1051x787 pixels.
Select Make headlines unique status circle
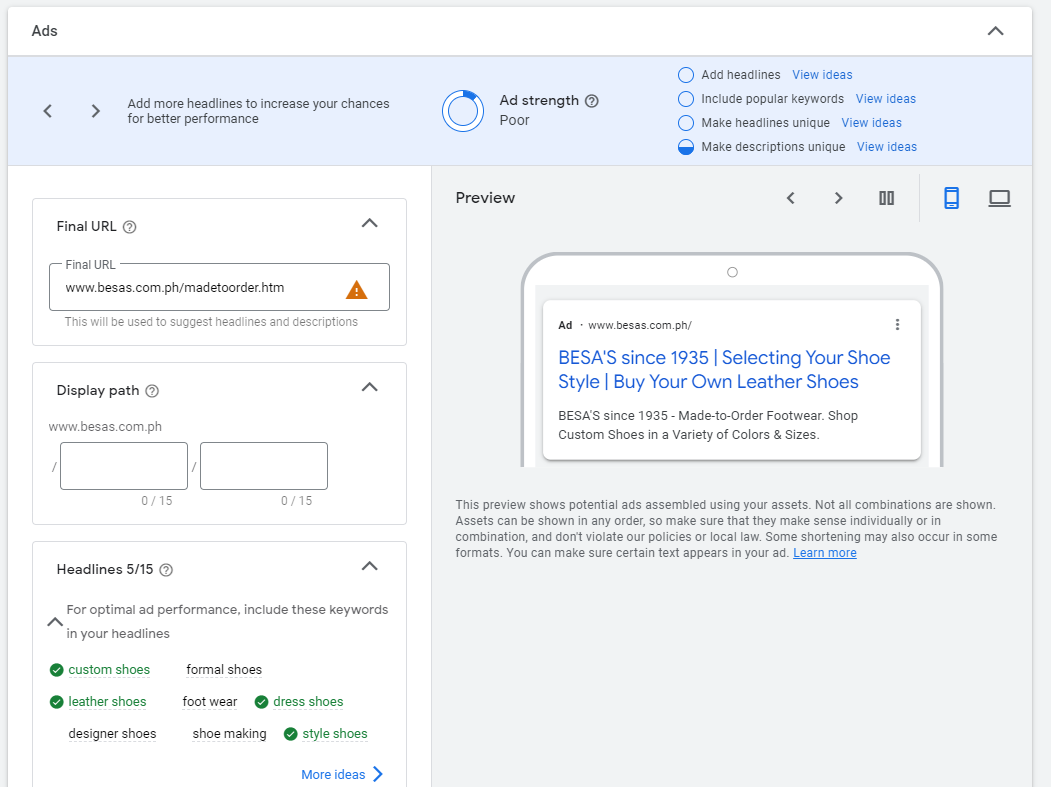(x=686, y=123)
